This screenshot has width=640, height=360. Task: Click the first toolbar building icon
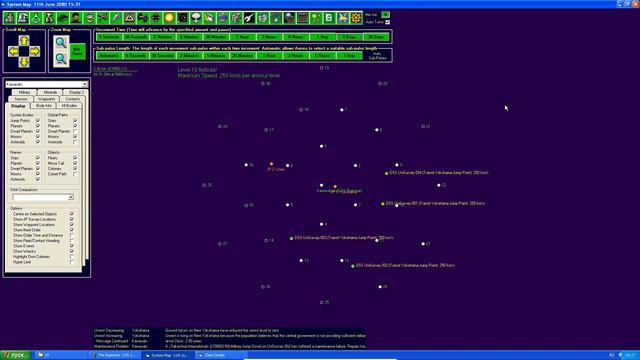pyautogui.click(x=9, y=18)
